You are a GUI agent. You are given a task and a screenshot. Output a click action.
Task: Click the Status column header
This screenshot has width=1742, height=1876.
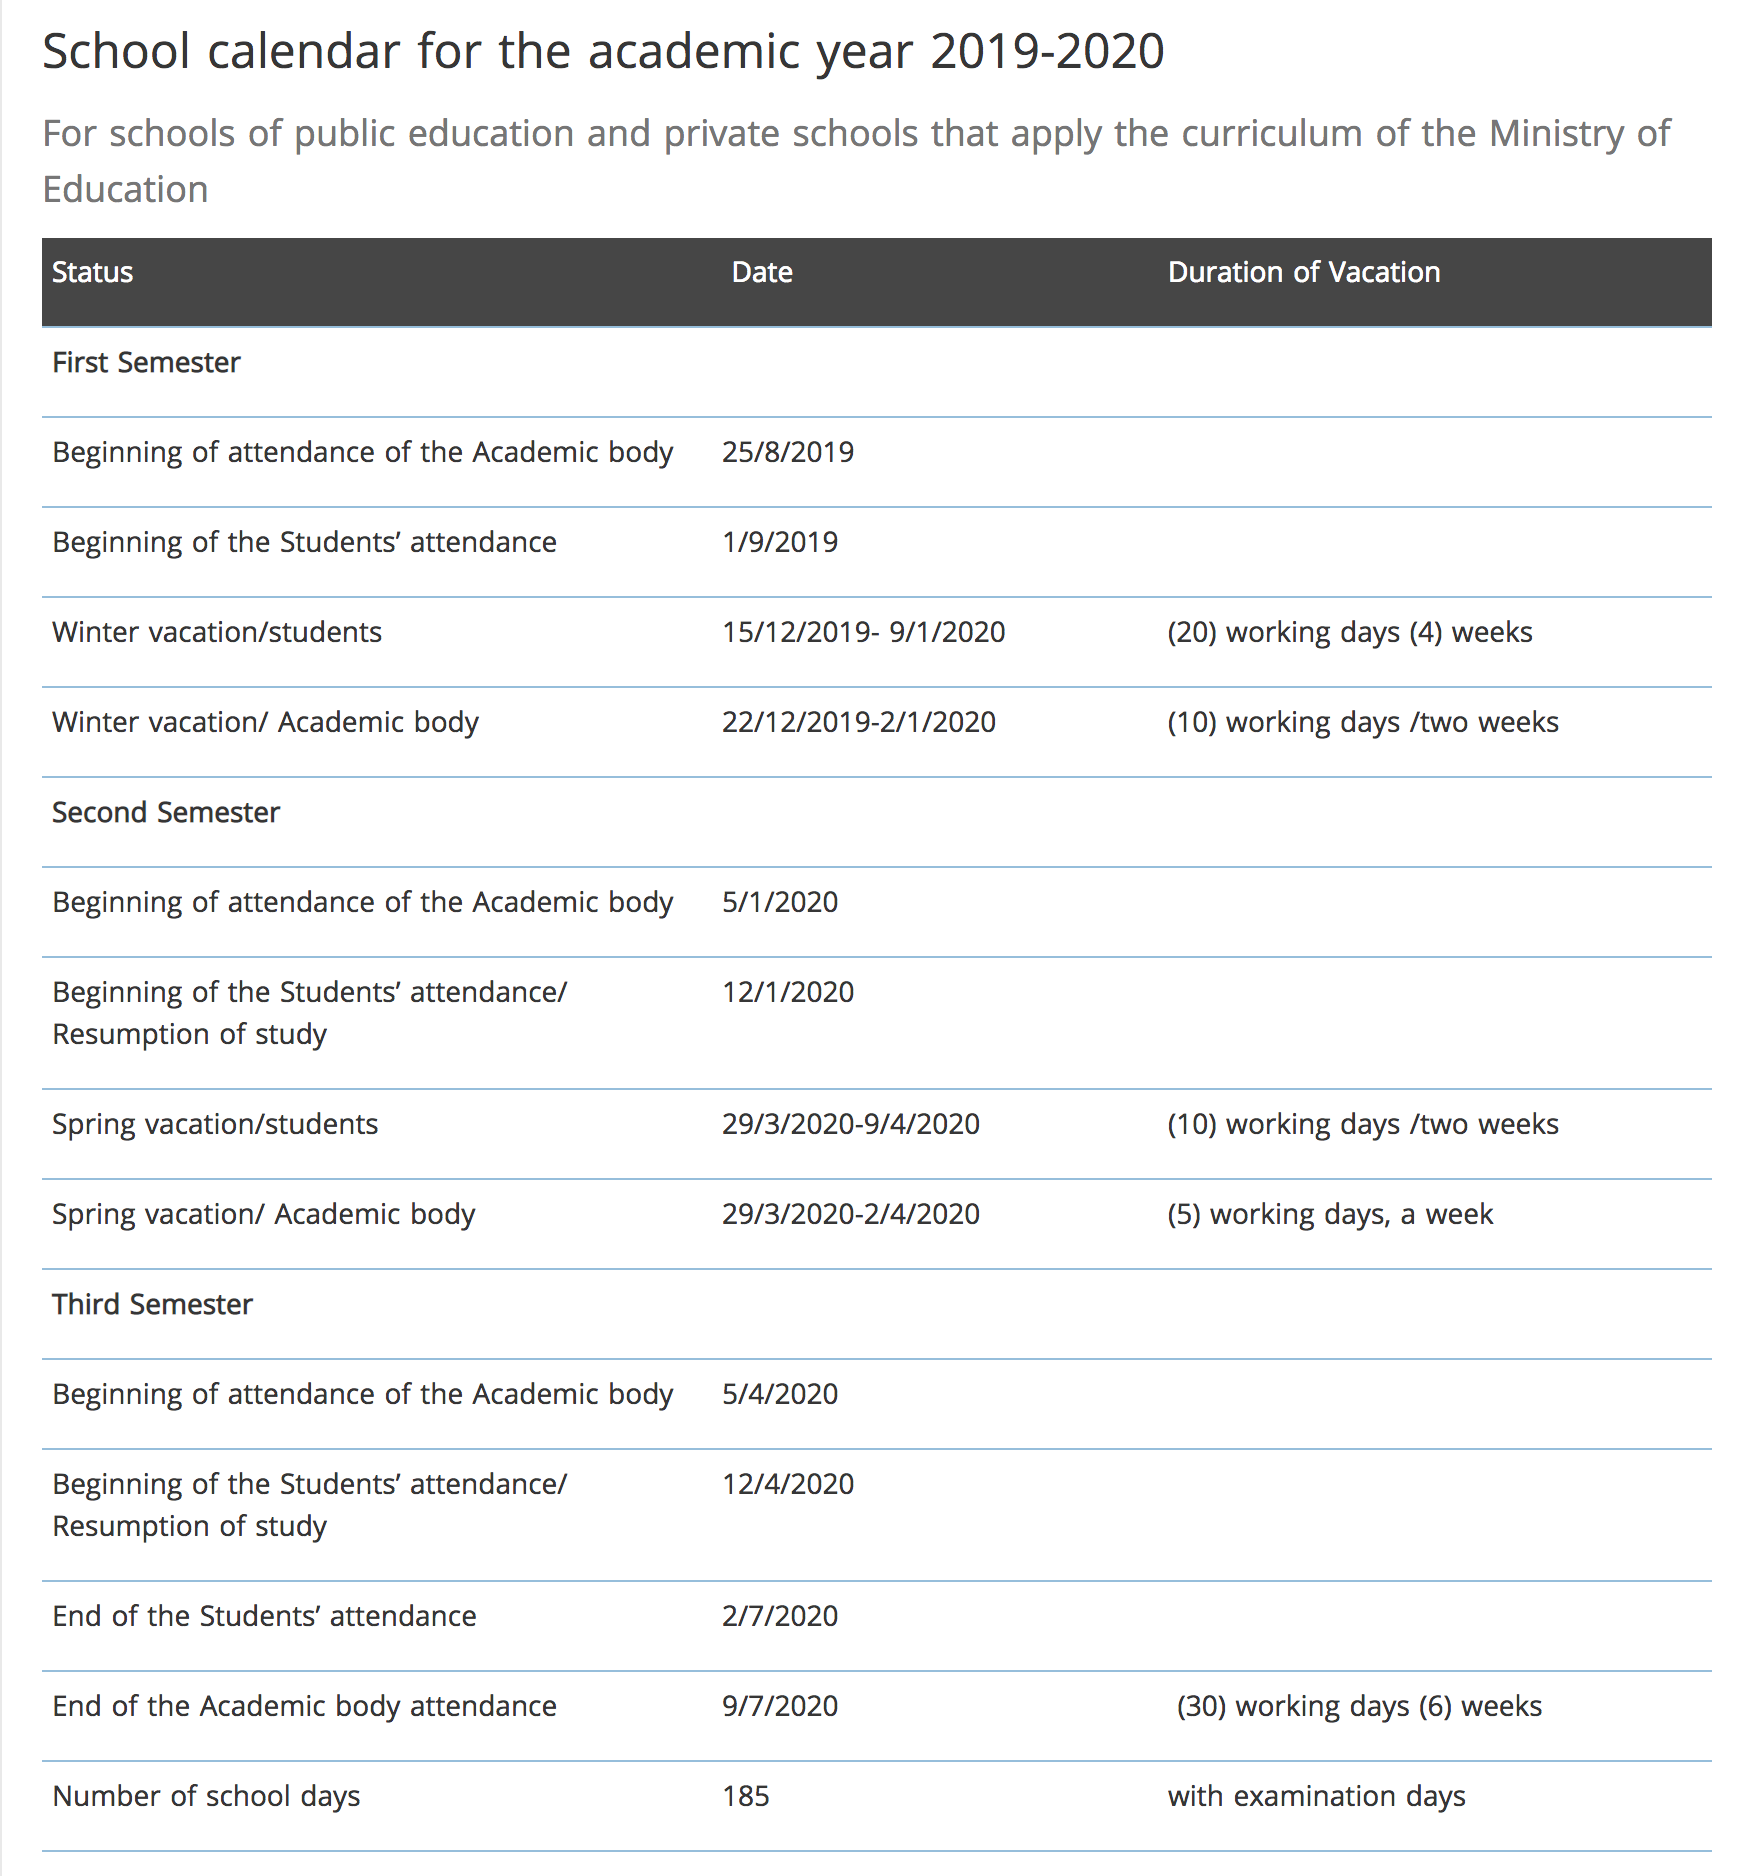[x=92, y=272]
